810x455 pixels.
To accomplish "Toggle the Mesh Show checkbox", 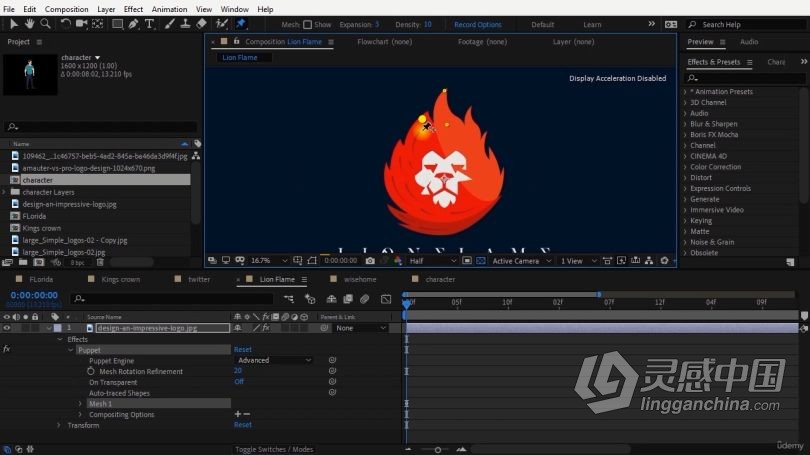I will (307, 24).
